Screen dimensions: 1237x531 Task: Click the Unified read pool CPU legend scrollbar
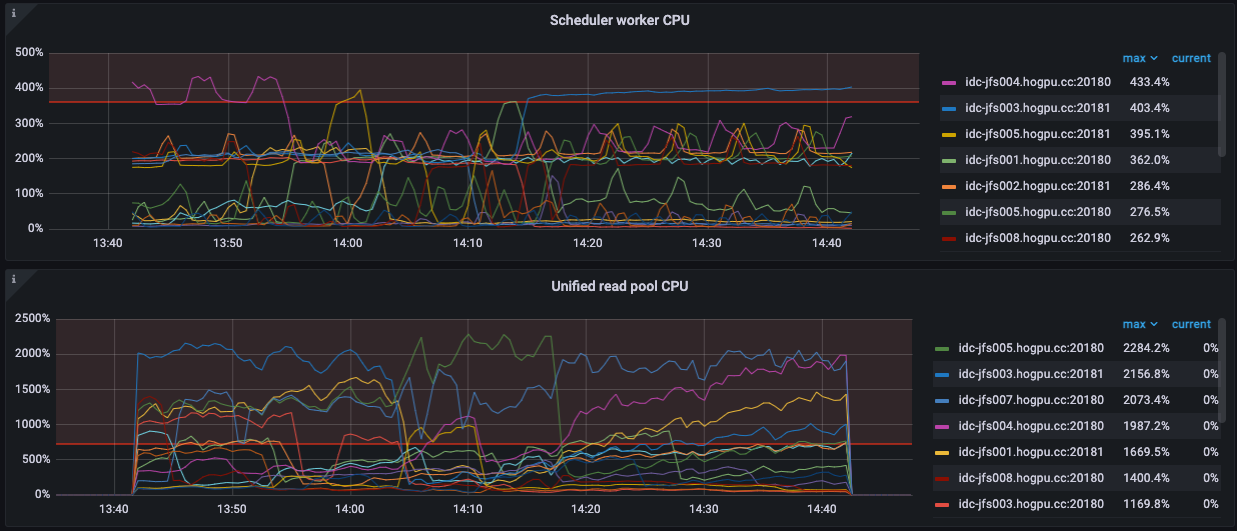click(1221, 370)
